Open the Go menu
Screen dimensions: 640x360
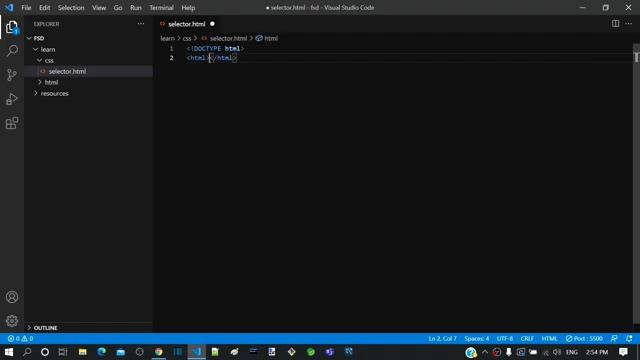click(x=118, y=8)
